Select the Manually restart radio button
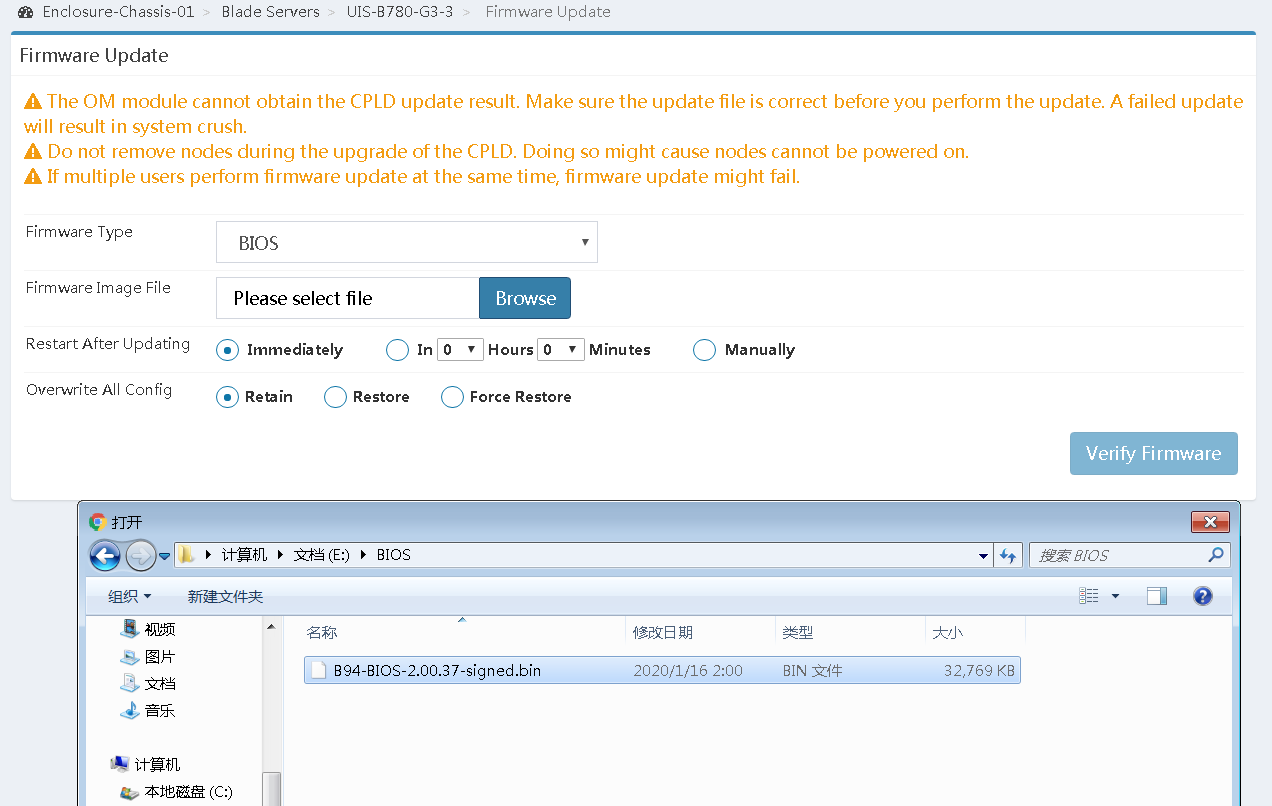This screenshot has height=806, width=1272. coord(704,350)
